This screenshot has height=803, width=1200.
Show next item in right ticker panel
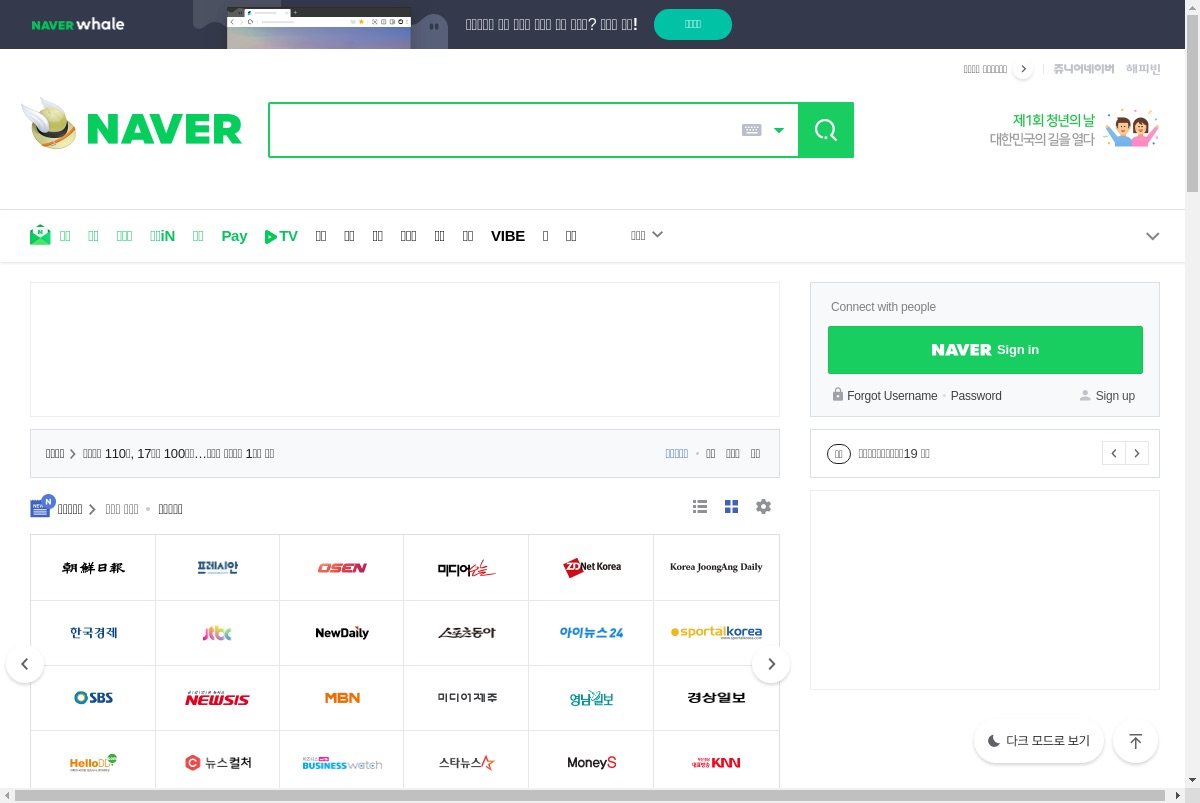tap(1137, 453)
